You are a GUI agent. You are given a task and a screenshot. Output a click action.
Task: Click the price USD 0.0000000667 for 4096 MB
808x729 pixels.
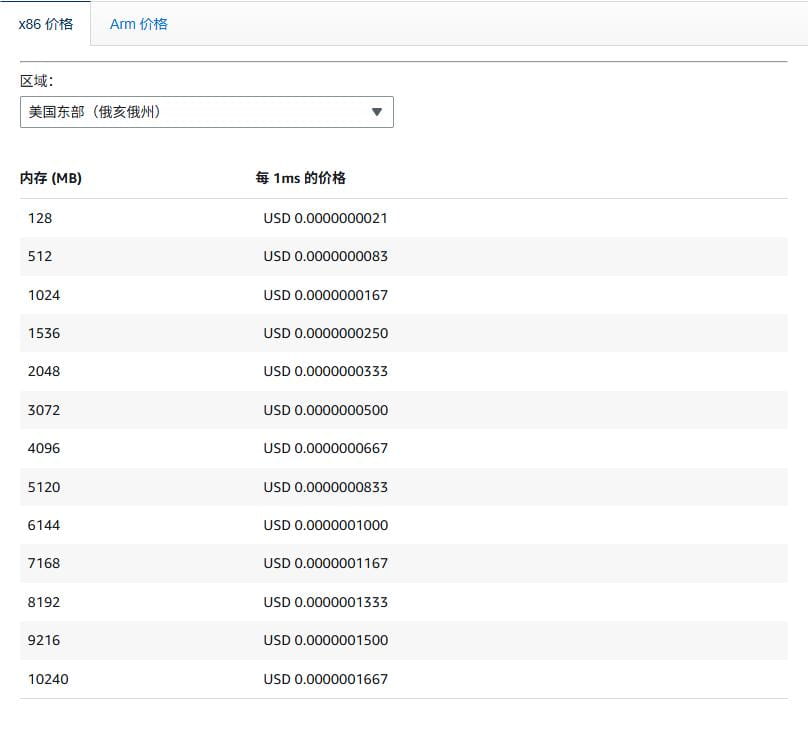point(327,448)
